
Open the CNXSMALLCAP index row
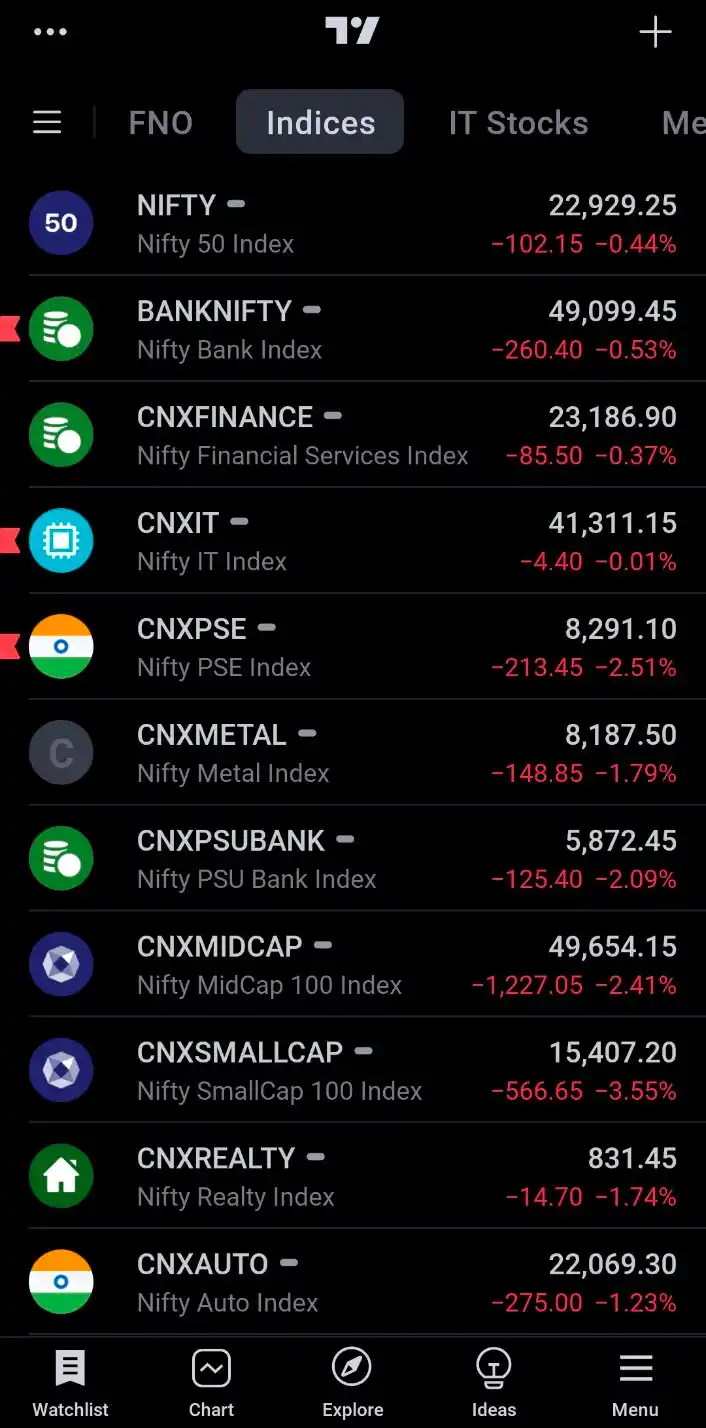(352, 1070)
